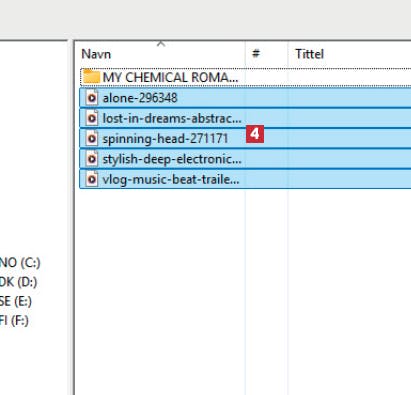411x395 pixels.
Task: Select the stylish-deep-electronic... file name
Action: pyautogui.click(x=172, y=159)
